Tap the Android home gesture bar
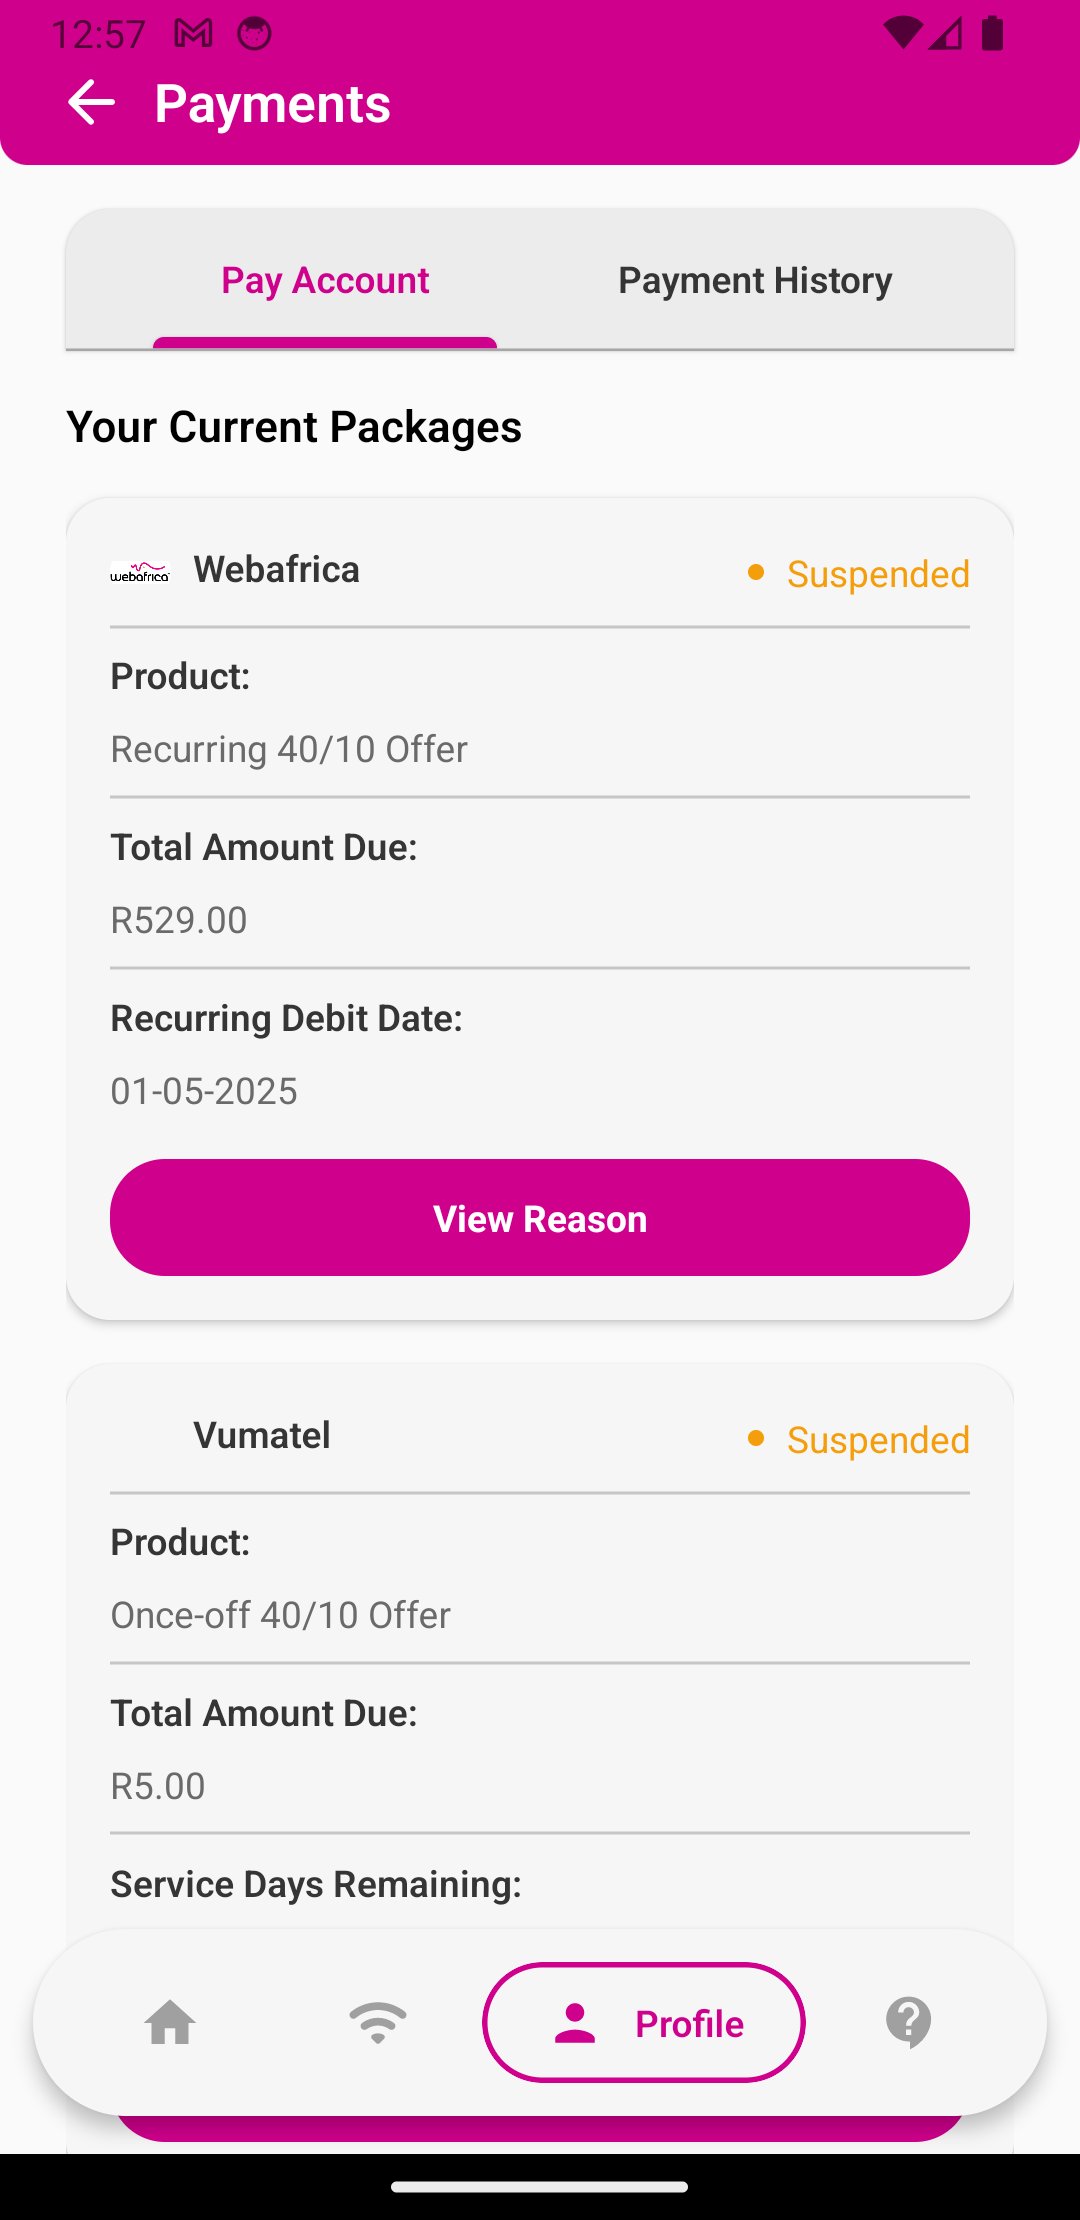 540,2187
